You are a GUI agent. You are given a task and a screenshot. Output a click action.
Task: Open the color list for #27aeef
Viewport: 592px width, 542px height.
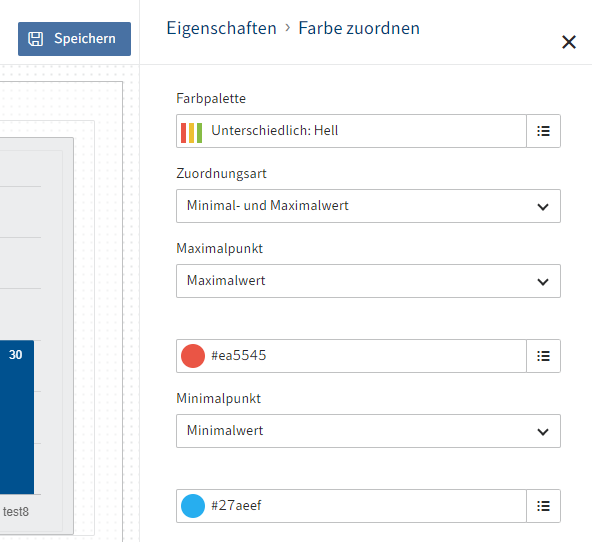543,506
